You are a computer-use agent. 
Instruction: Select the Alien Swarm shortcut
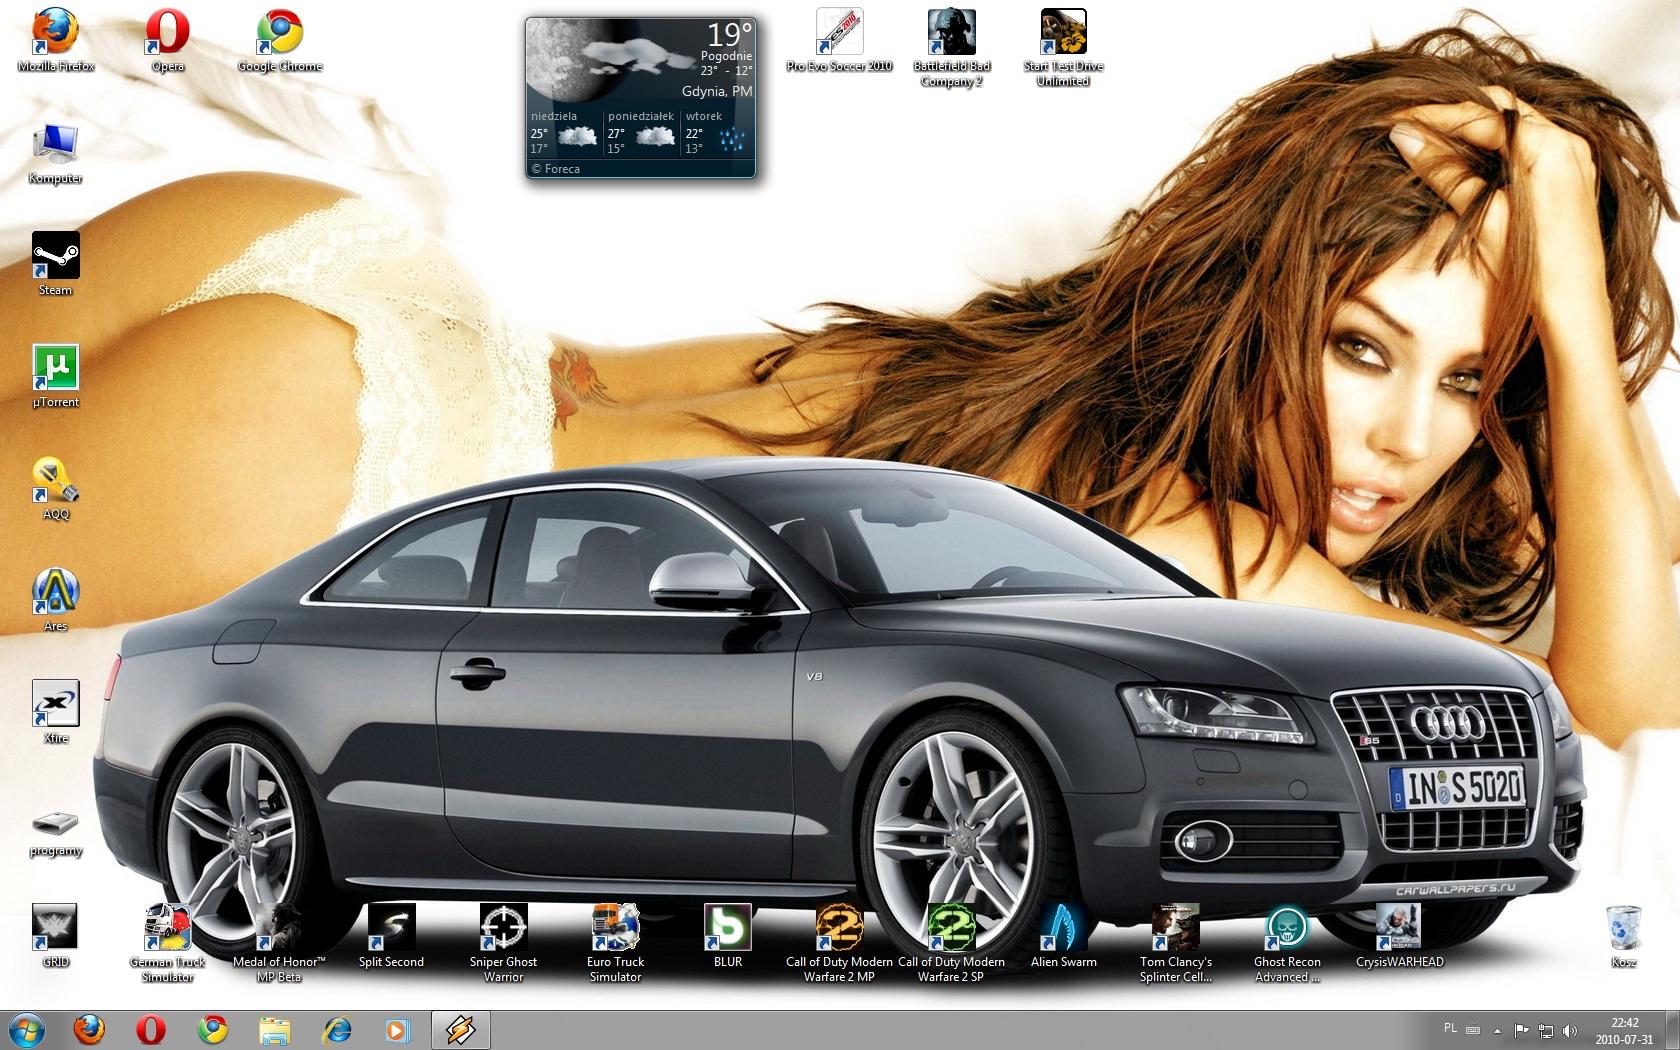pyautogui.click(x=1064, y=937)
